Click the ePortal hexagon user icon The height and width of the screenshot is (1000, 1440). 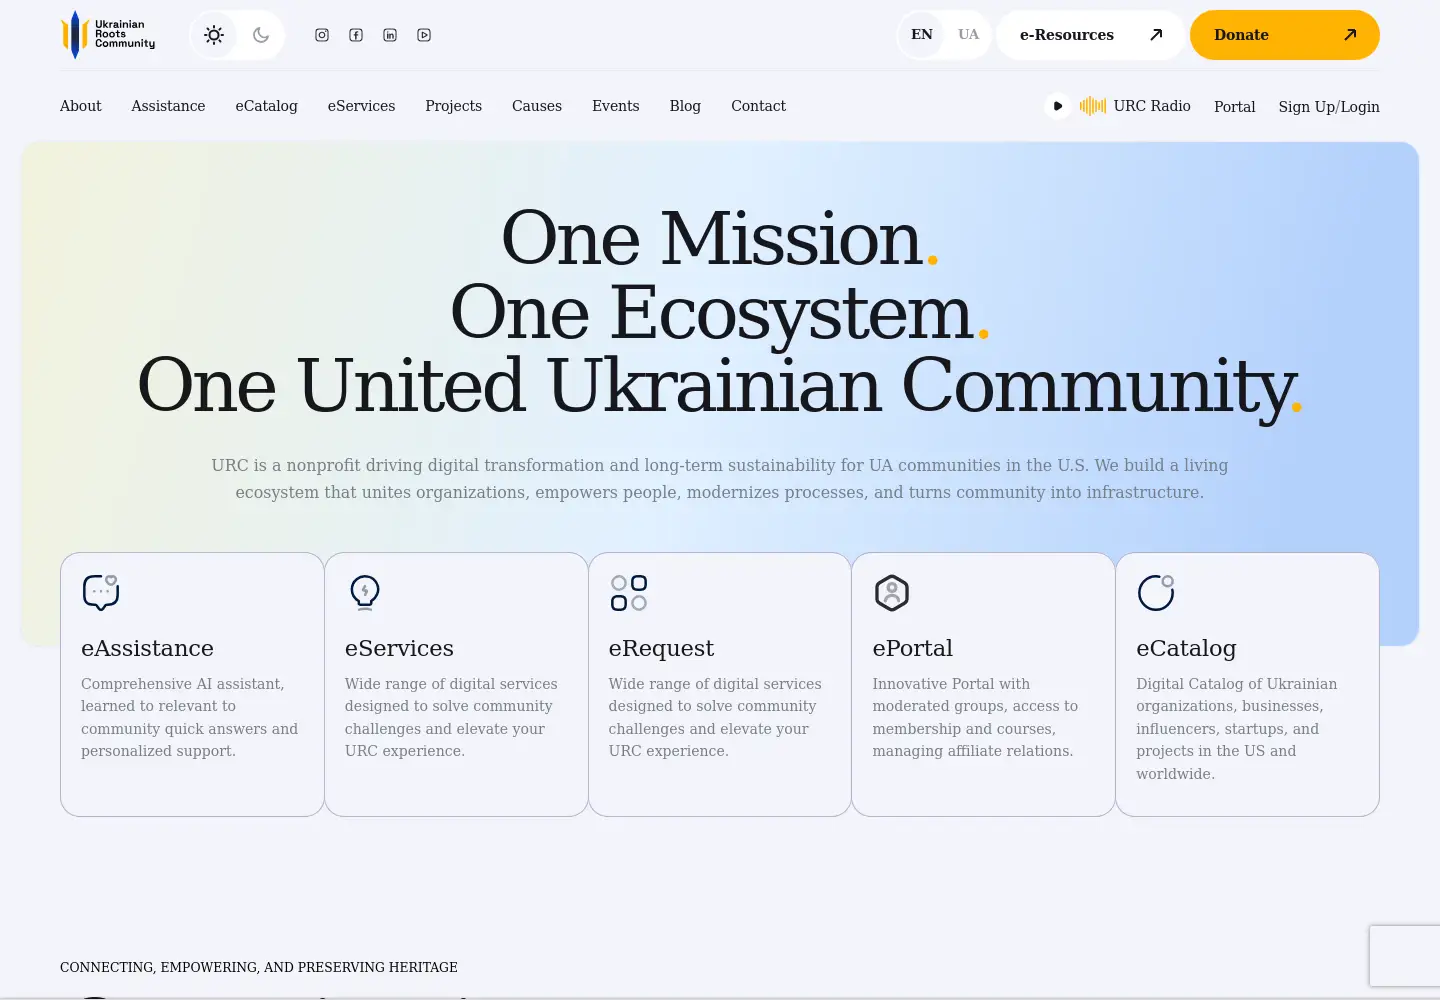pyautogui.click(x=892, y=592)
